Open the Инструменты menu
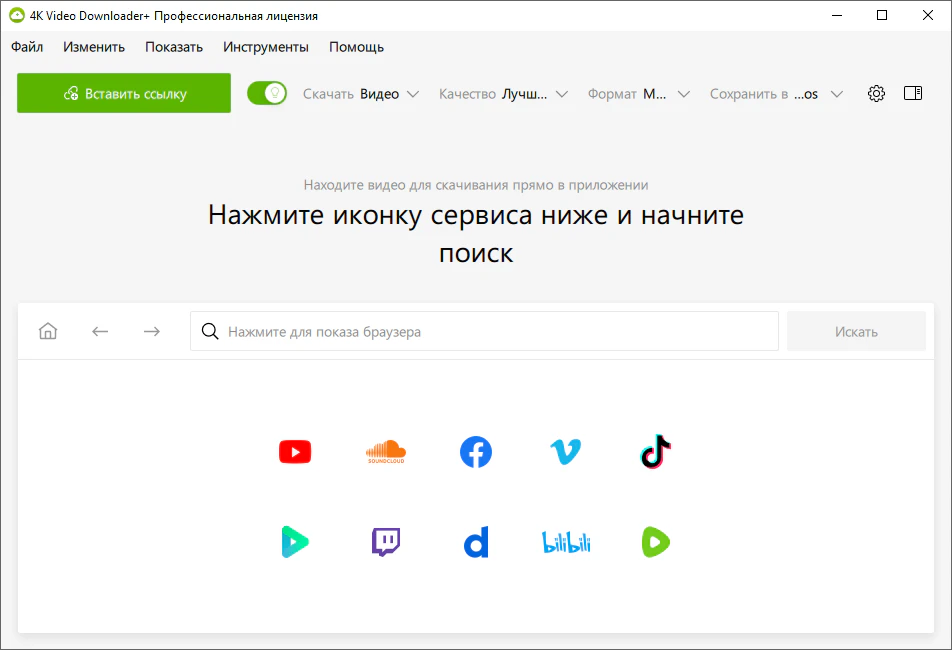952x650 pixels. click(x=266, y=46)
